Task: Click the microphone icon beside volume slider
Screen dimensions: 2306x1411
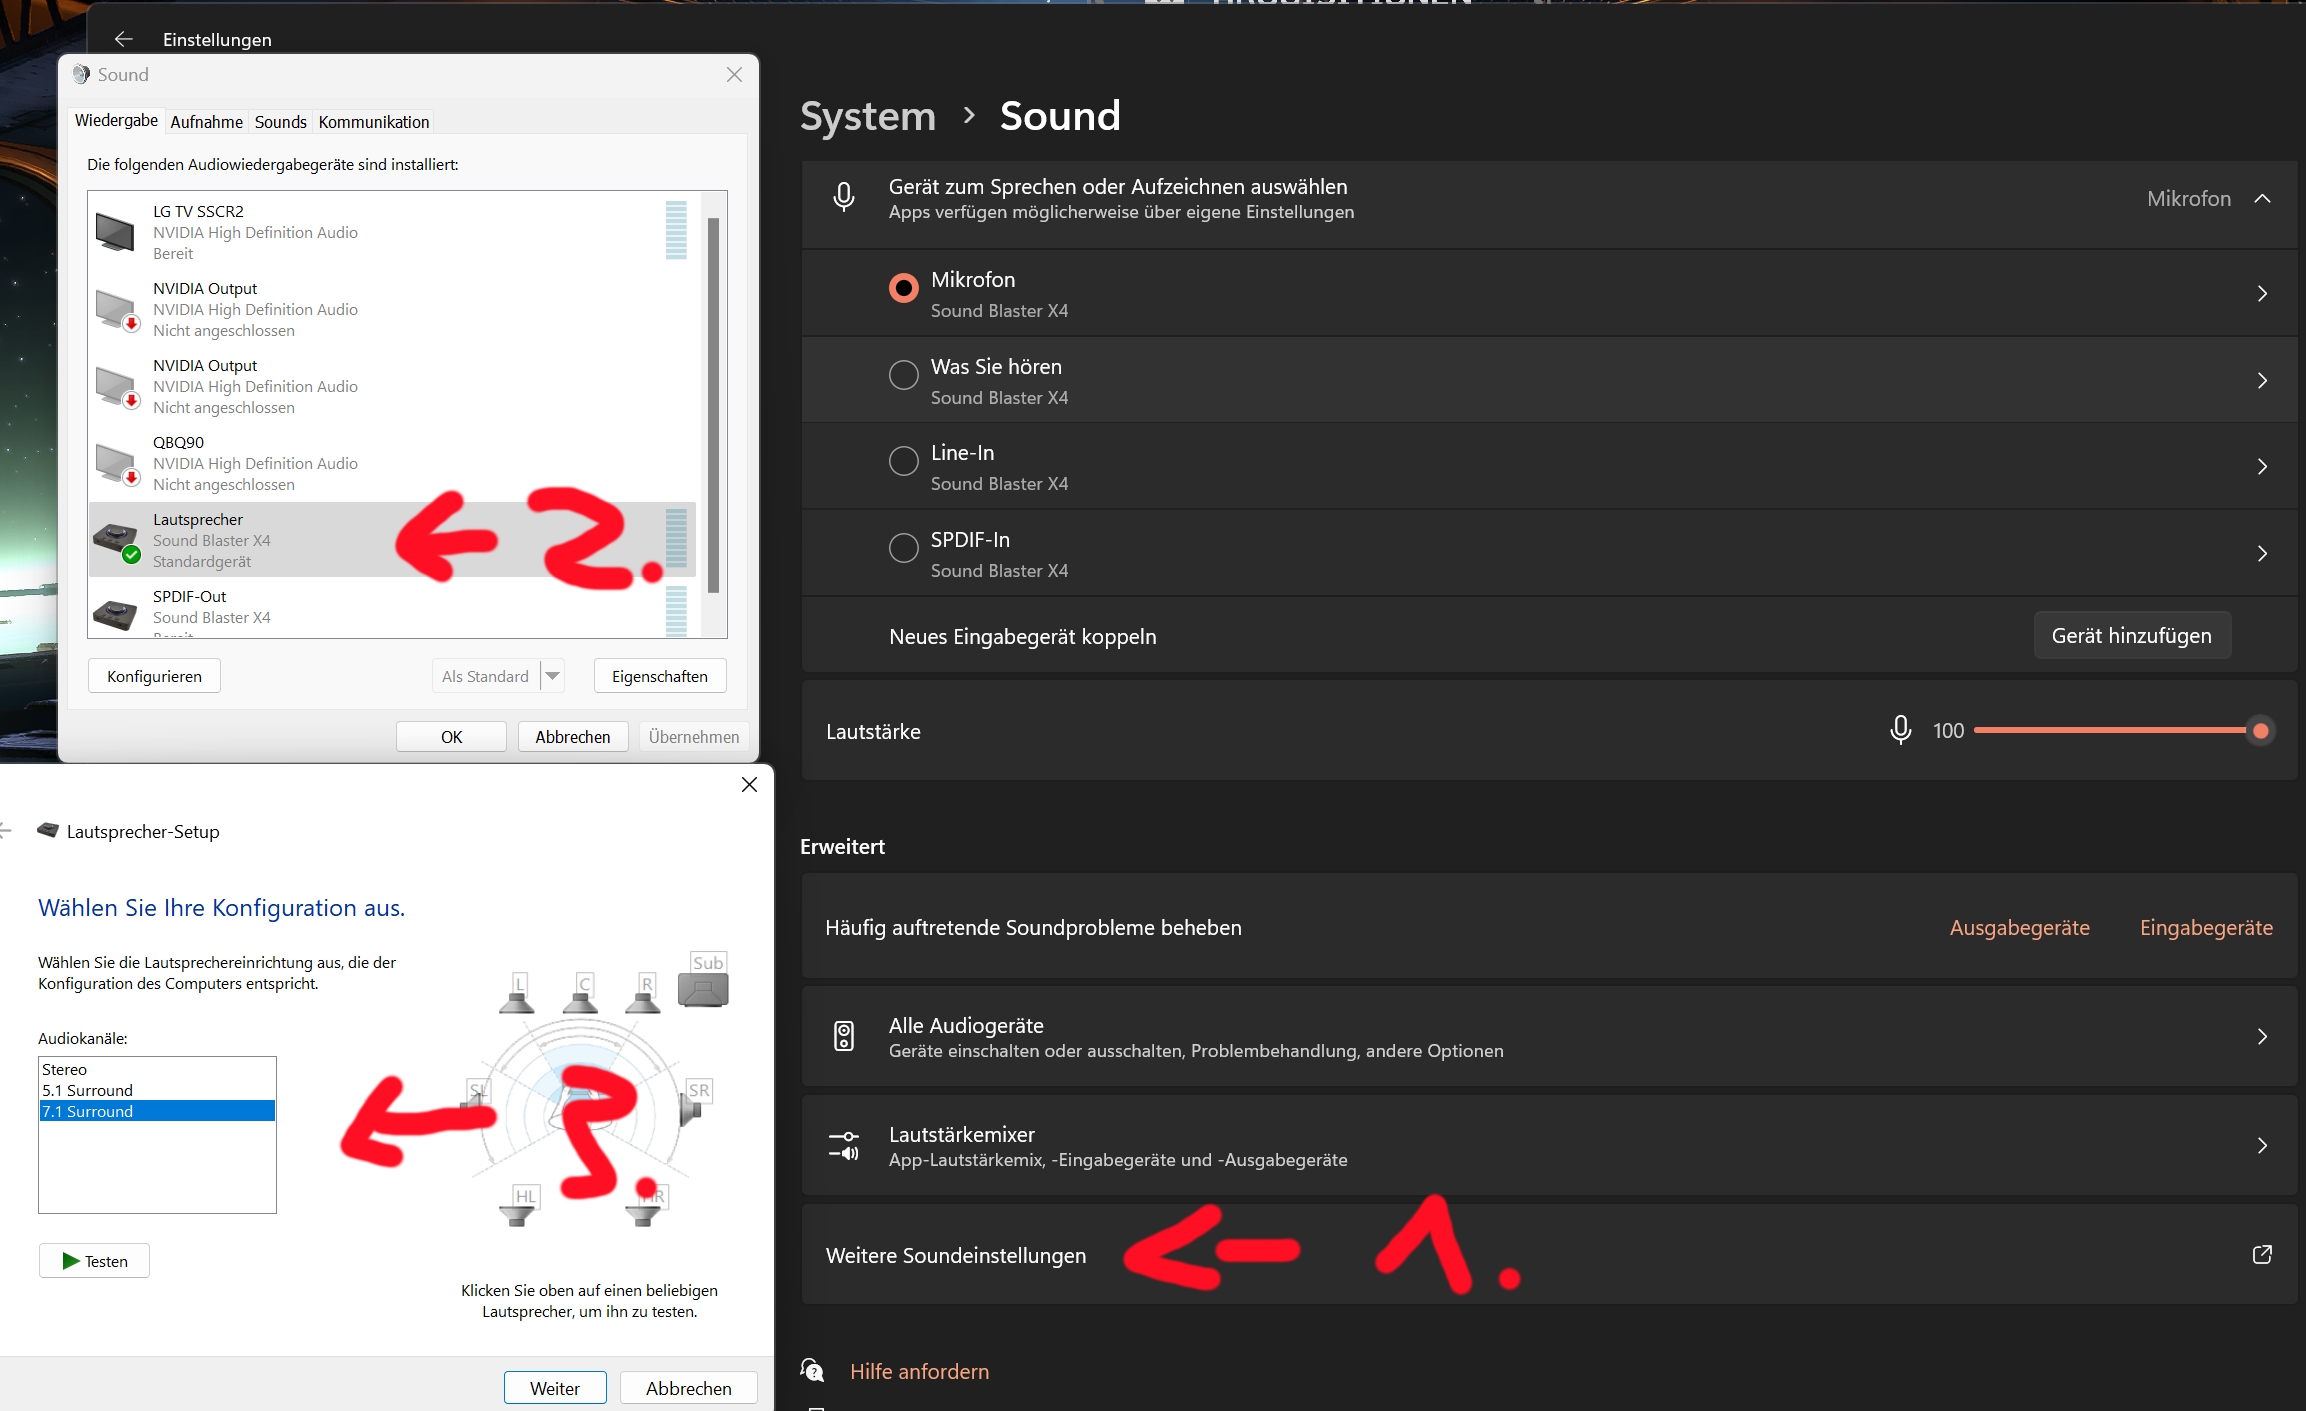Action: click(x=1900, y=731)
